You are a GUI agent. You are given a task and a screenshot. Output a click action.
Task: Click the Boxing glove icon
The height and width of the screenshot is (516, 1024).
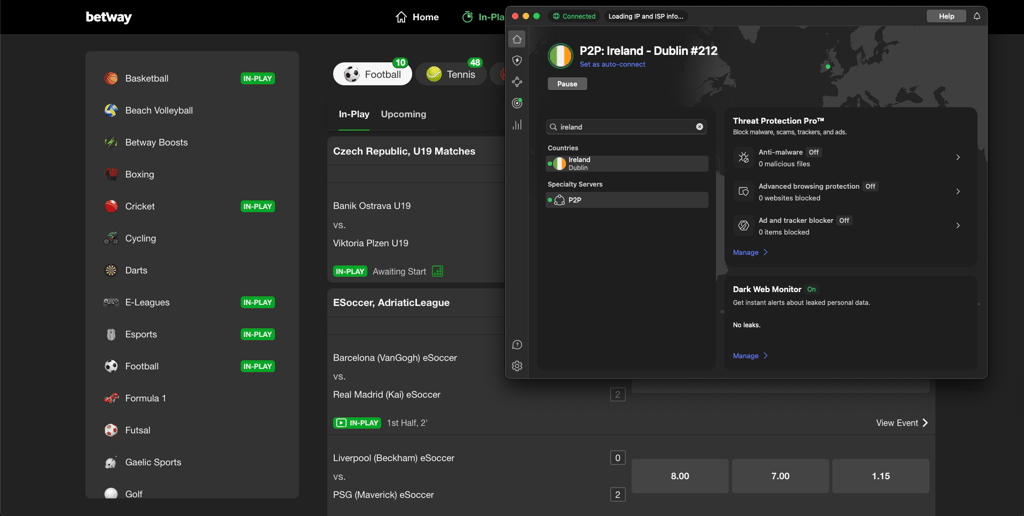click(x=111, y=174)
